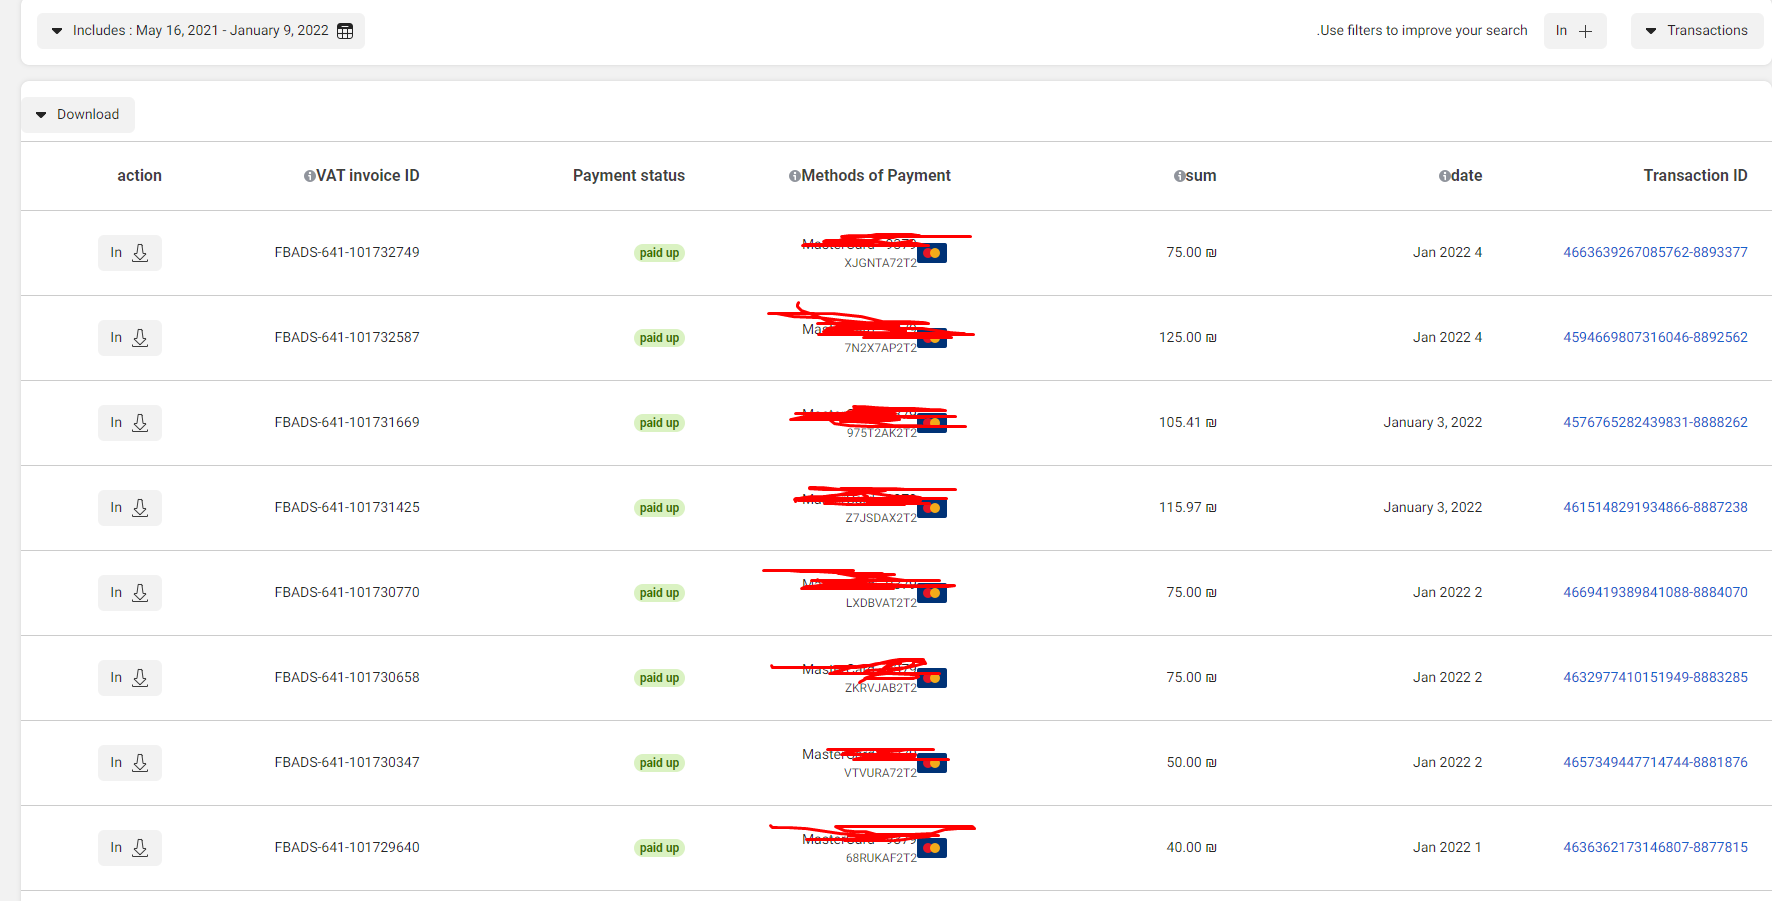Image resolution: width=1772 pixels, height=901 pixels.
Task: Click the Mastercard logo in the XJGNTA72T2 row
Action: [932, 253]
